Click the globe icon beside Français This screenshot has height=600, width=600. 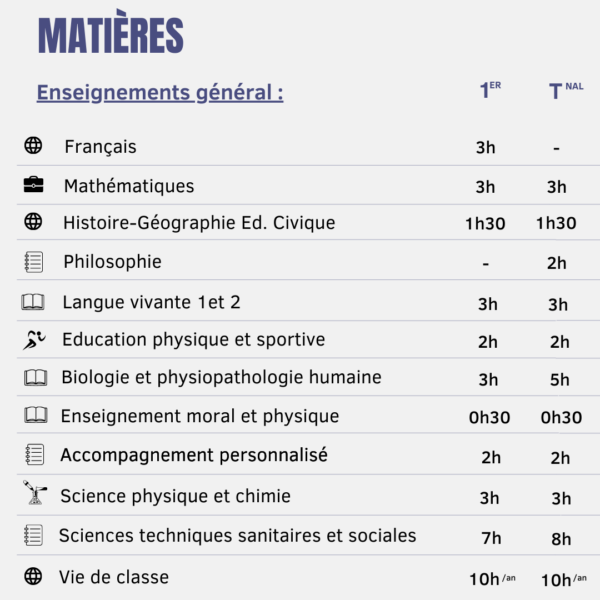pos(33,146)
